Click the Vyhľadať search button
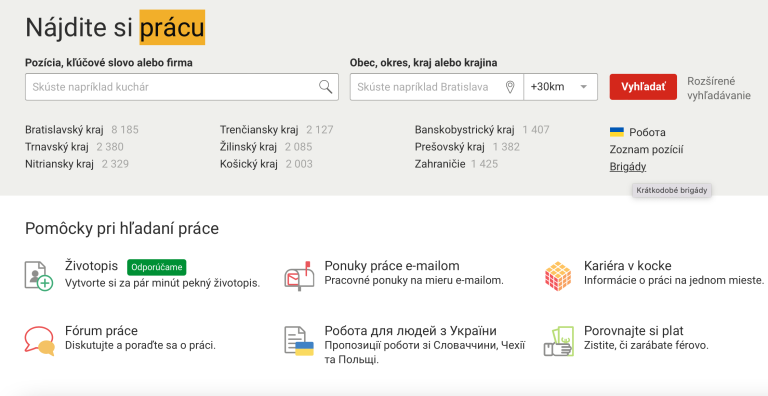The height and width of the screenshot is (396, 768). [x=643, y=87]
